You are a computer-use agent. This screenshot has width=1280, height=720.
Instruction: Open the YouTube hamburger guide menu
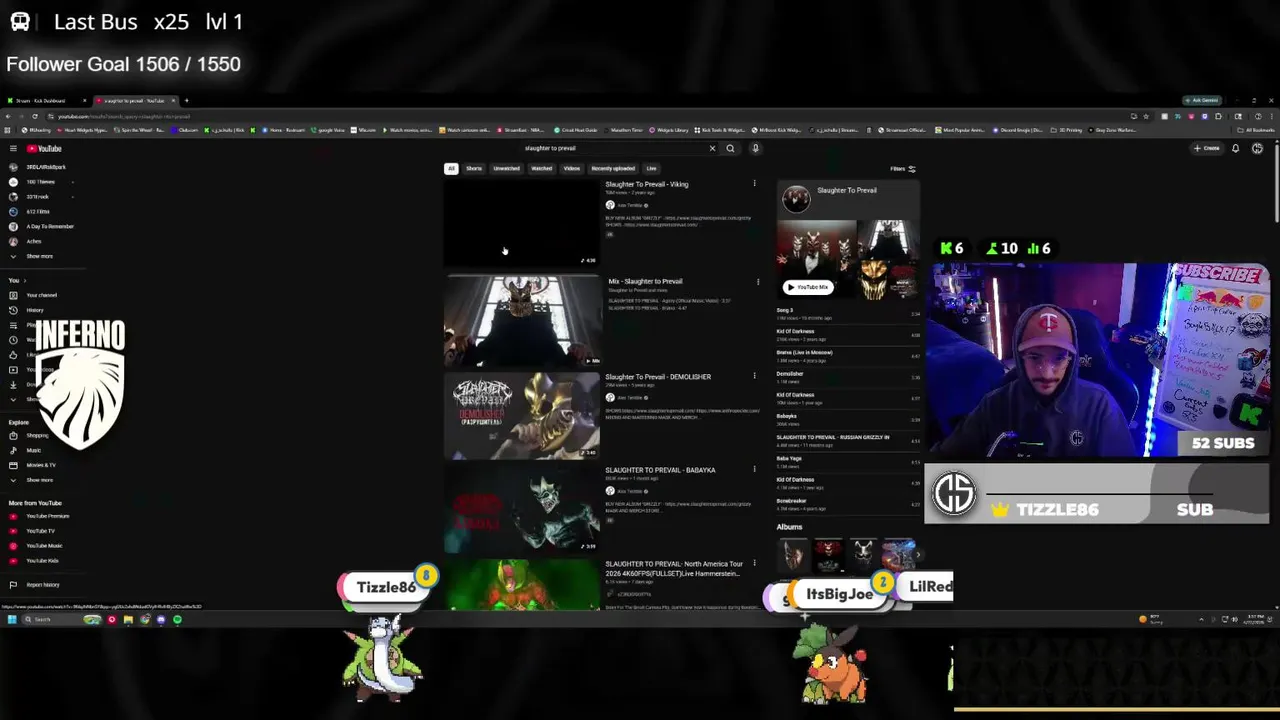pyautogui.click(x=13, y=148)
